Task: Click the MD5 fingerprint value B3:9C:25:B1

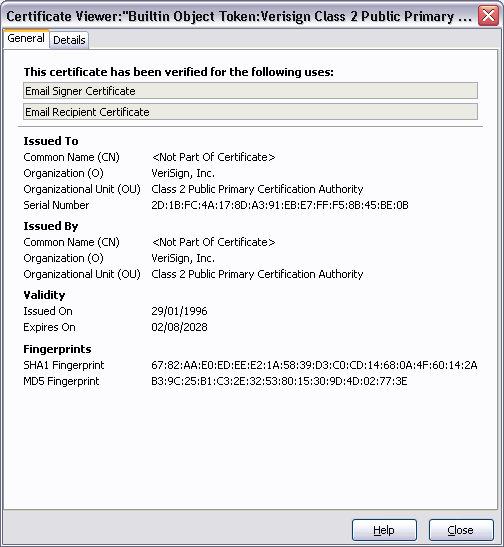Action: click(x=279, y=381)
